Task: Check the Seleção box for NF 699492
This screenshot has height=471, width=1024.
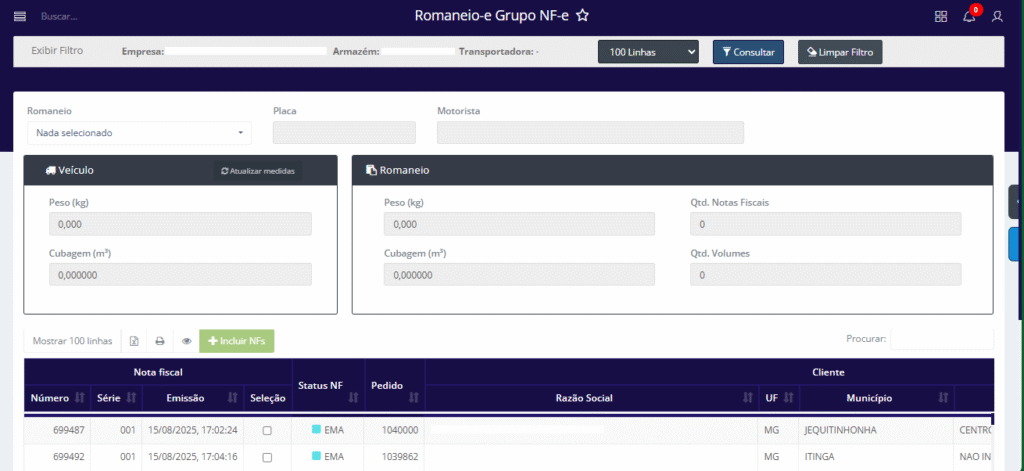Action: 266,457
